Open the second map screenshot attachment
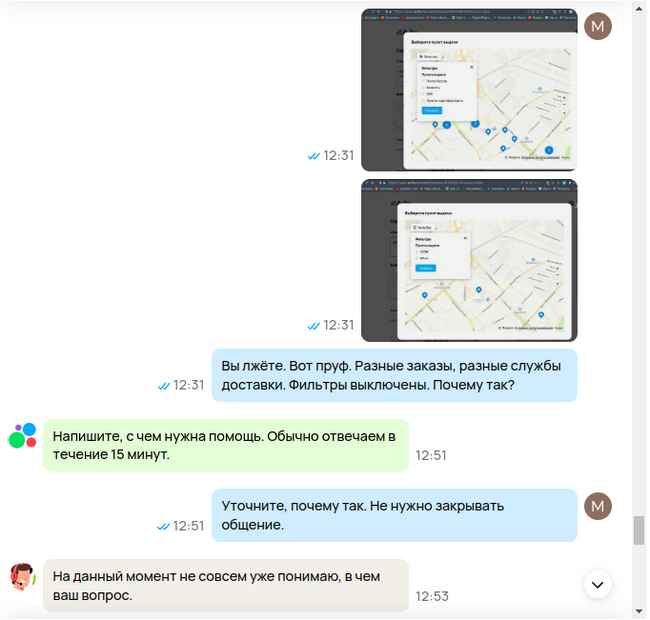Image resolution: width=650 pixels, height=620 pixels. [468, 261]
